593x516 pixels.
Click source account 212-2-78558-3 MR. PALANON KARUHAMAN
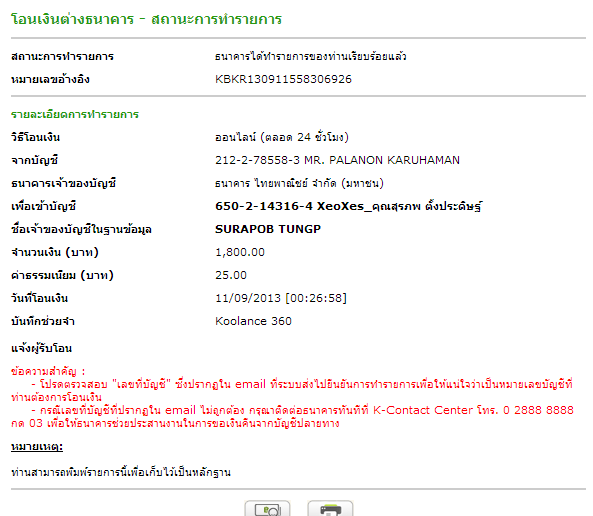click(x=337, y=160)
